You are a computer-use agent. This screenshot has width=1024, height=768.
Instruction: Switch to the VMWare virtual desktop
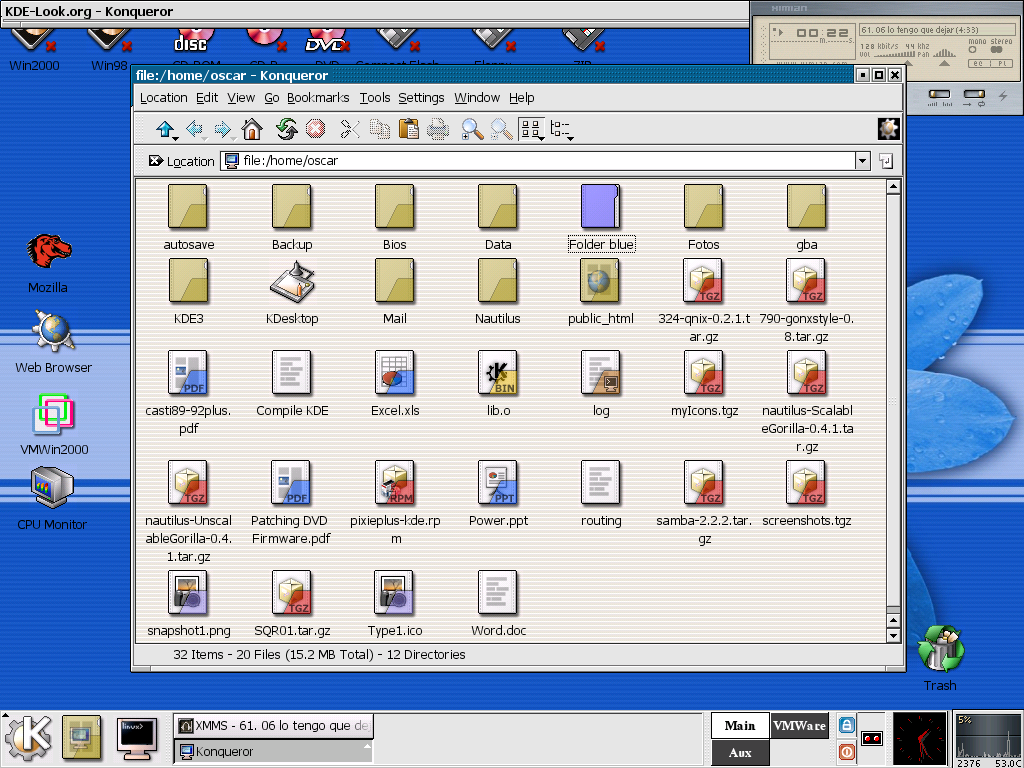(x=799, y=726)
